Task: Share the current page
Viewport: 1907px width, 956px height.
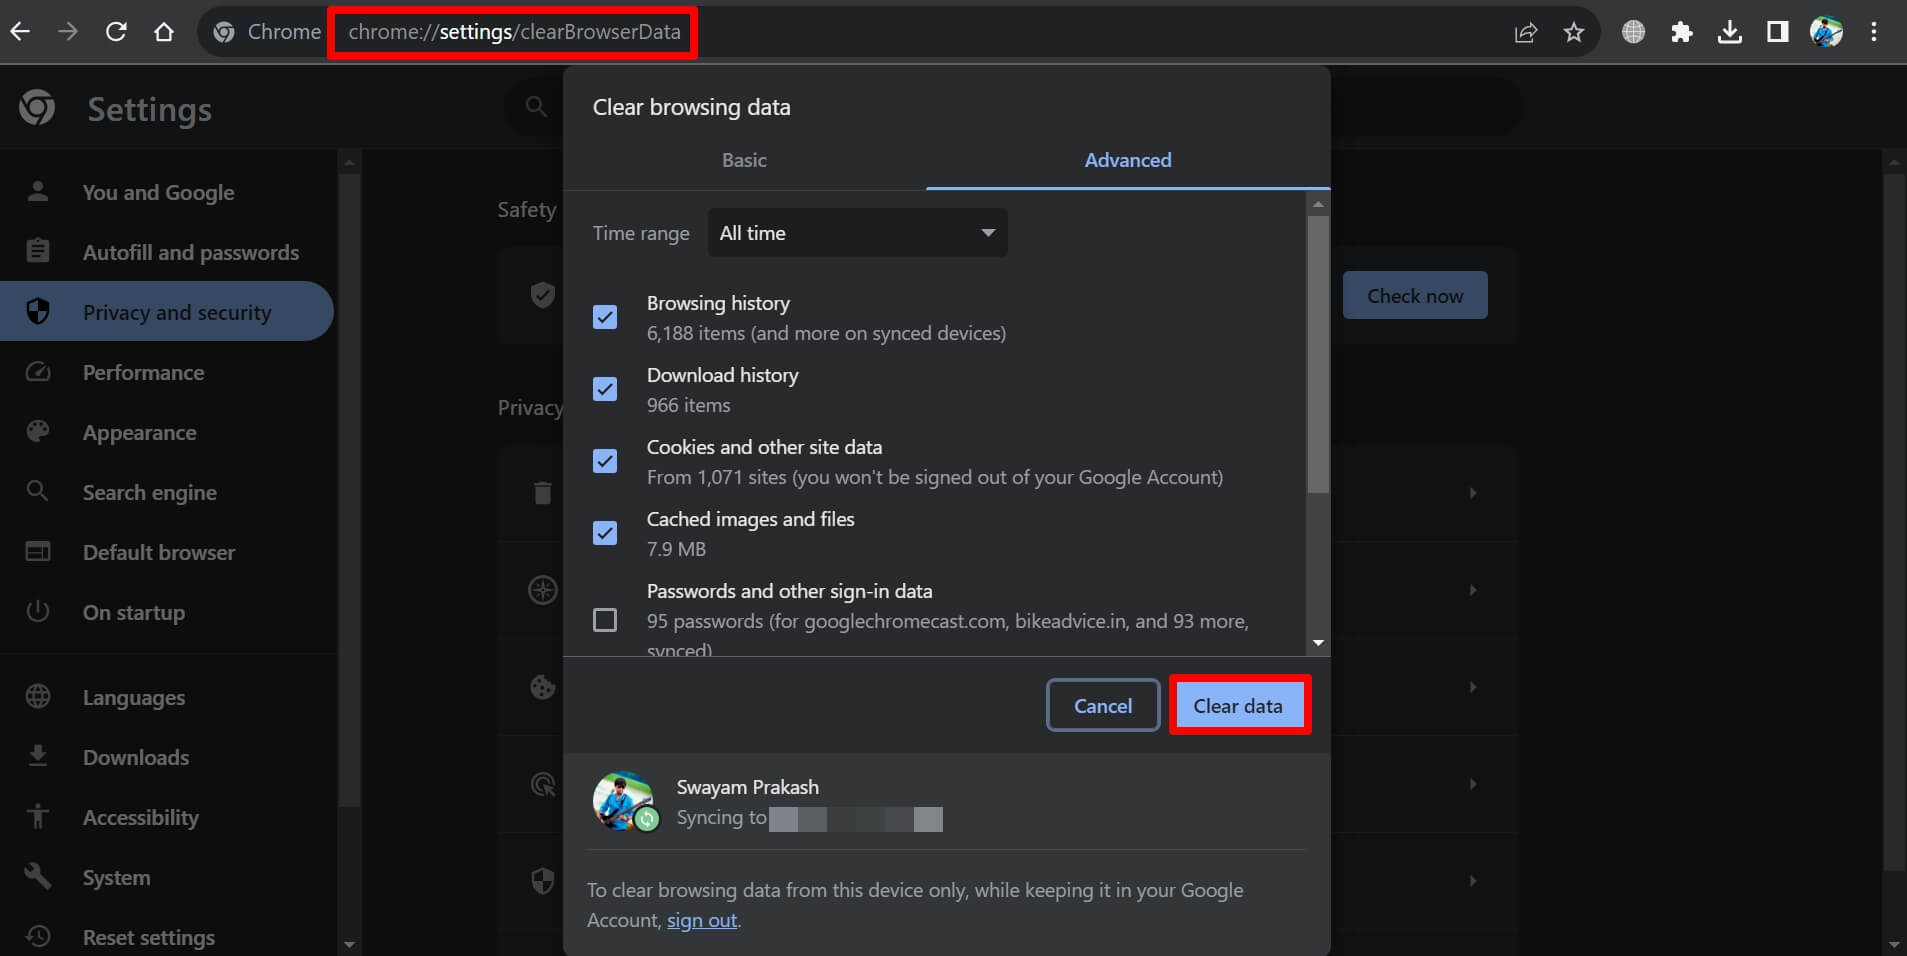Action: click(x=1526, y=31)
